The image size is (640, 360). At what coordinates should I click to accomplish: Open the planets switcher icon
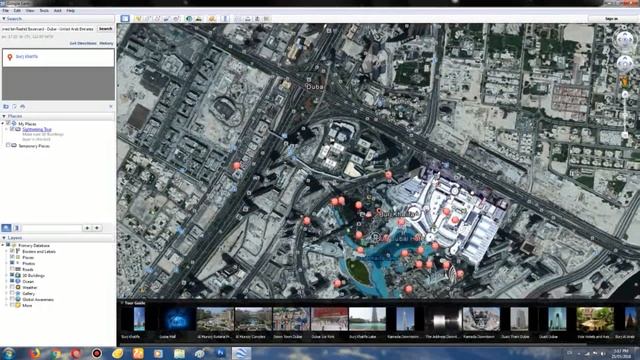[x=212, y=19]
